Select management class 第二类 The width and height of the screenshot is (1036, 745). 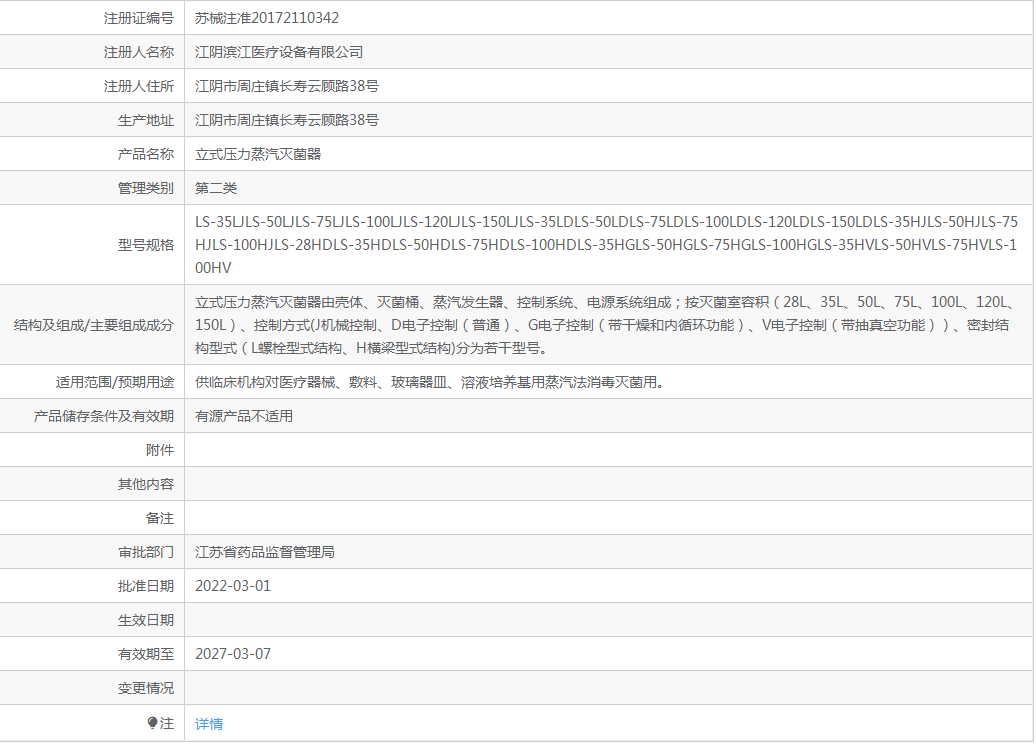(216, 188)
